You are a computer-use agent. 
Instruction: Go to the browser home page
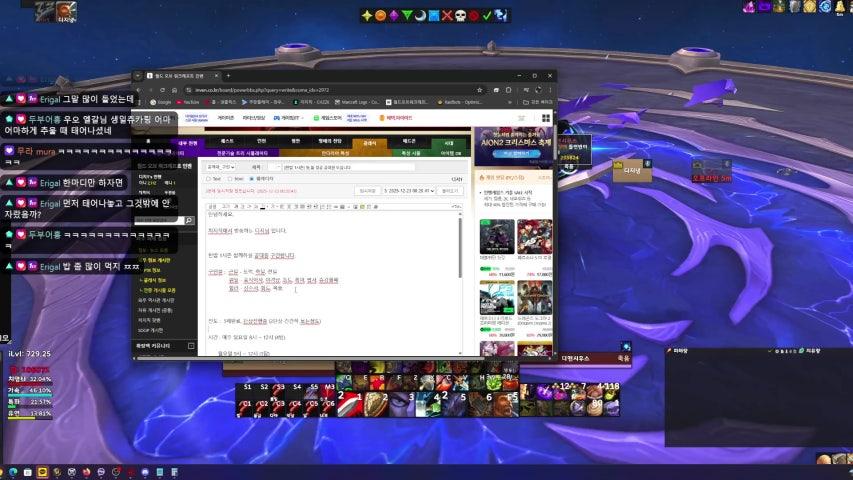174,90
